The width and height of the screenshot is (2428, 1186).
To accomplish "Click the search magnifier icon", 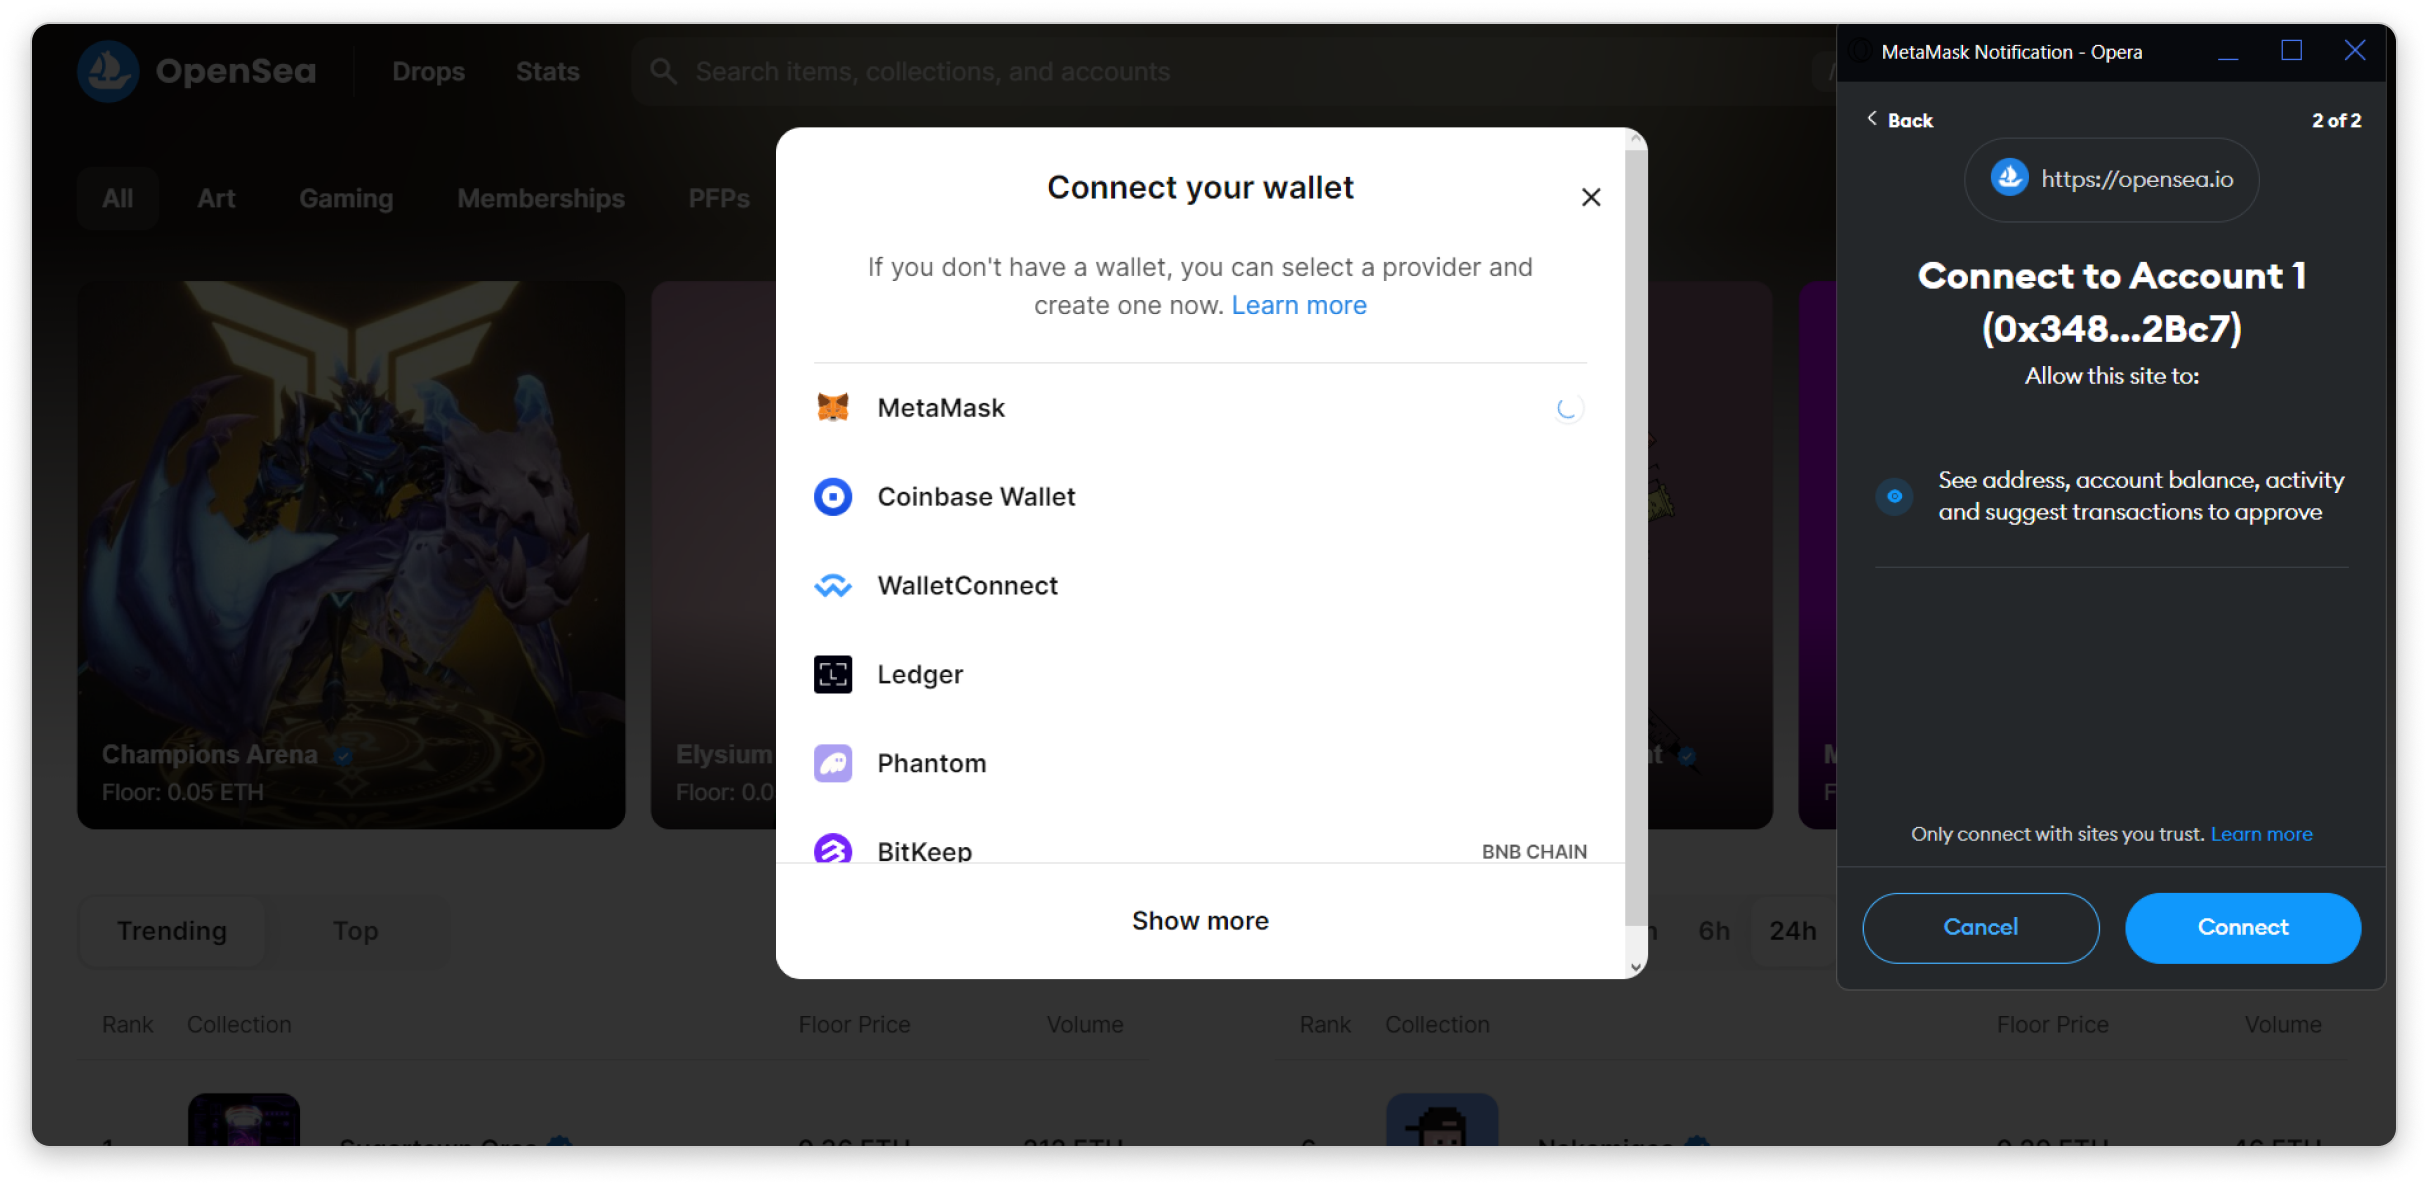I will click(x=662, y=71).
